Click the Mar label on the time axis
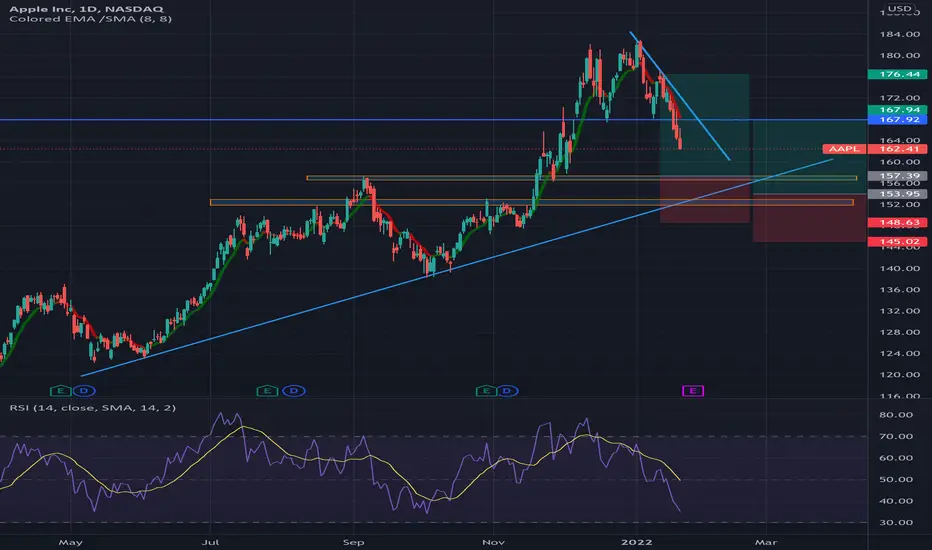This screenshot has width=932, height=550. coord(766,542)
